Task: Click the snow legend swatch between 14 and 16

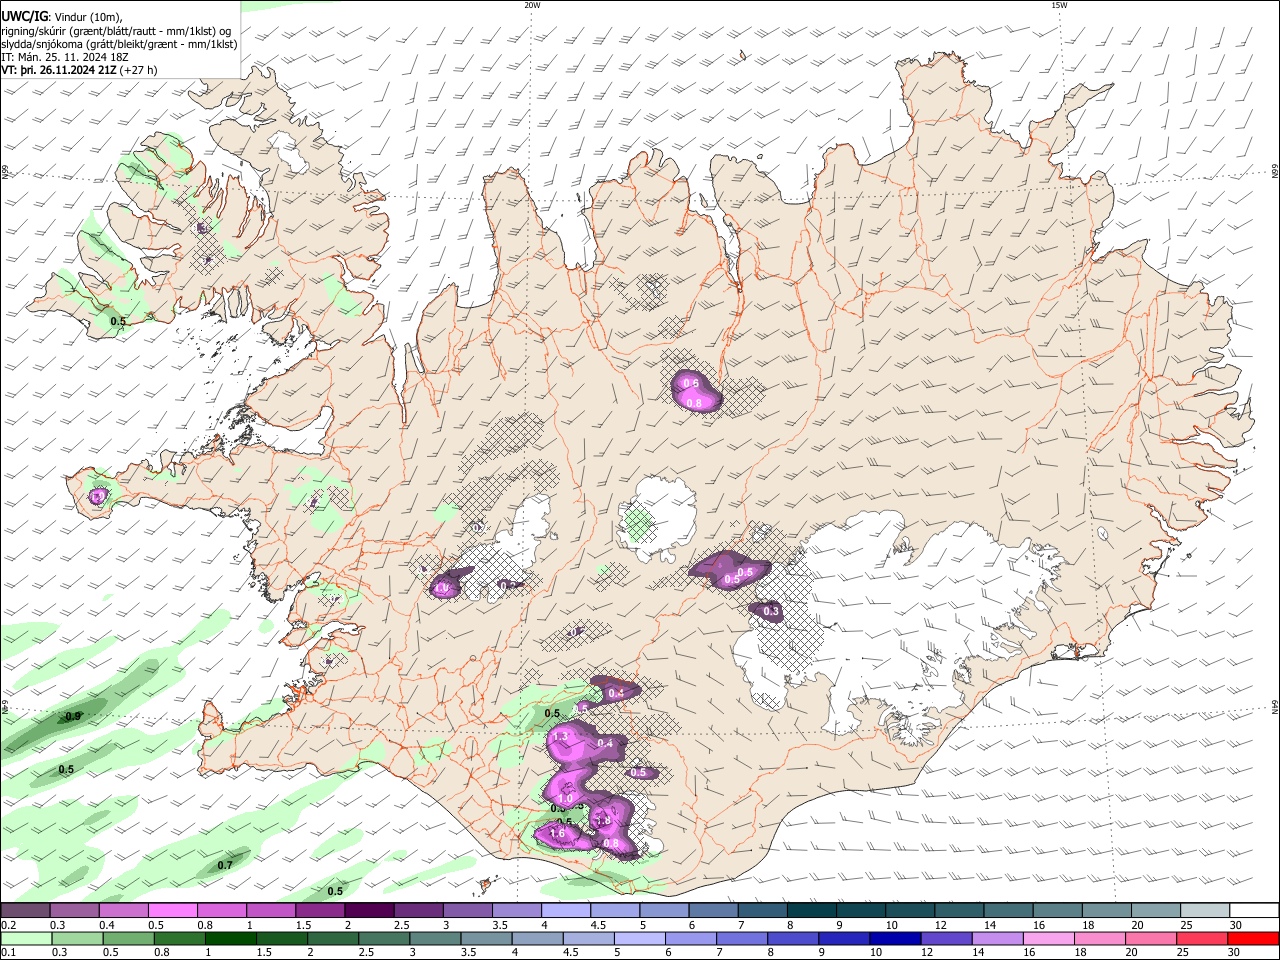Action: pos(1008,911)
